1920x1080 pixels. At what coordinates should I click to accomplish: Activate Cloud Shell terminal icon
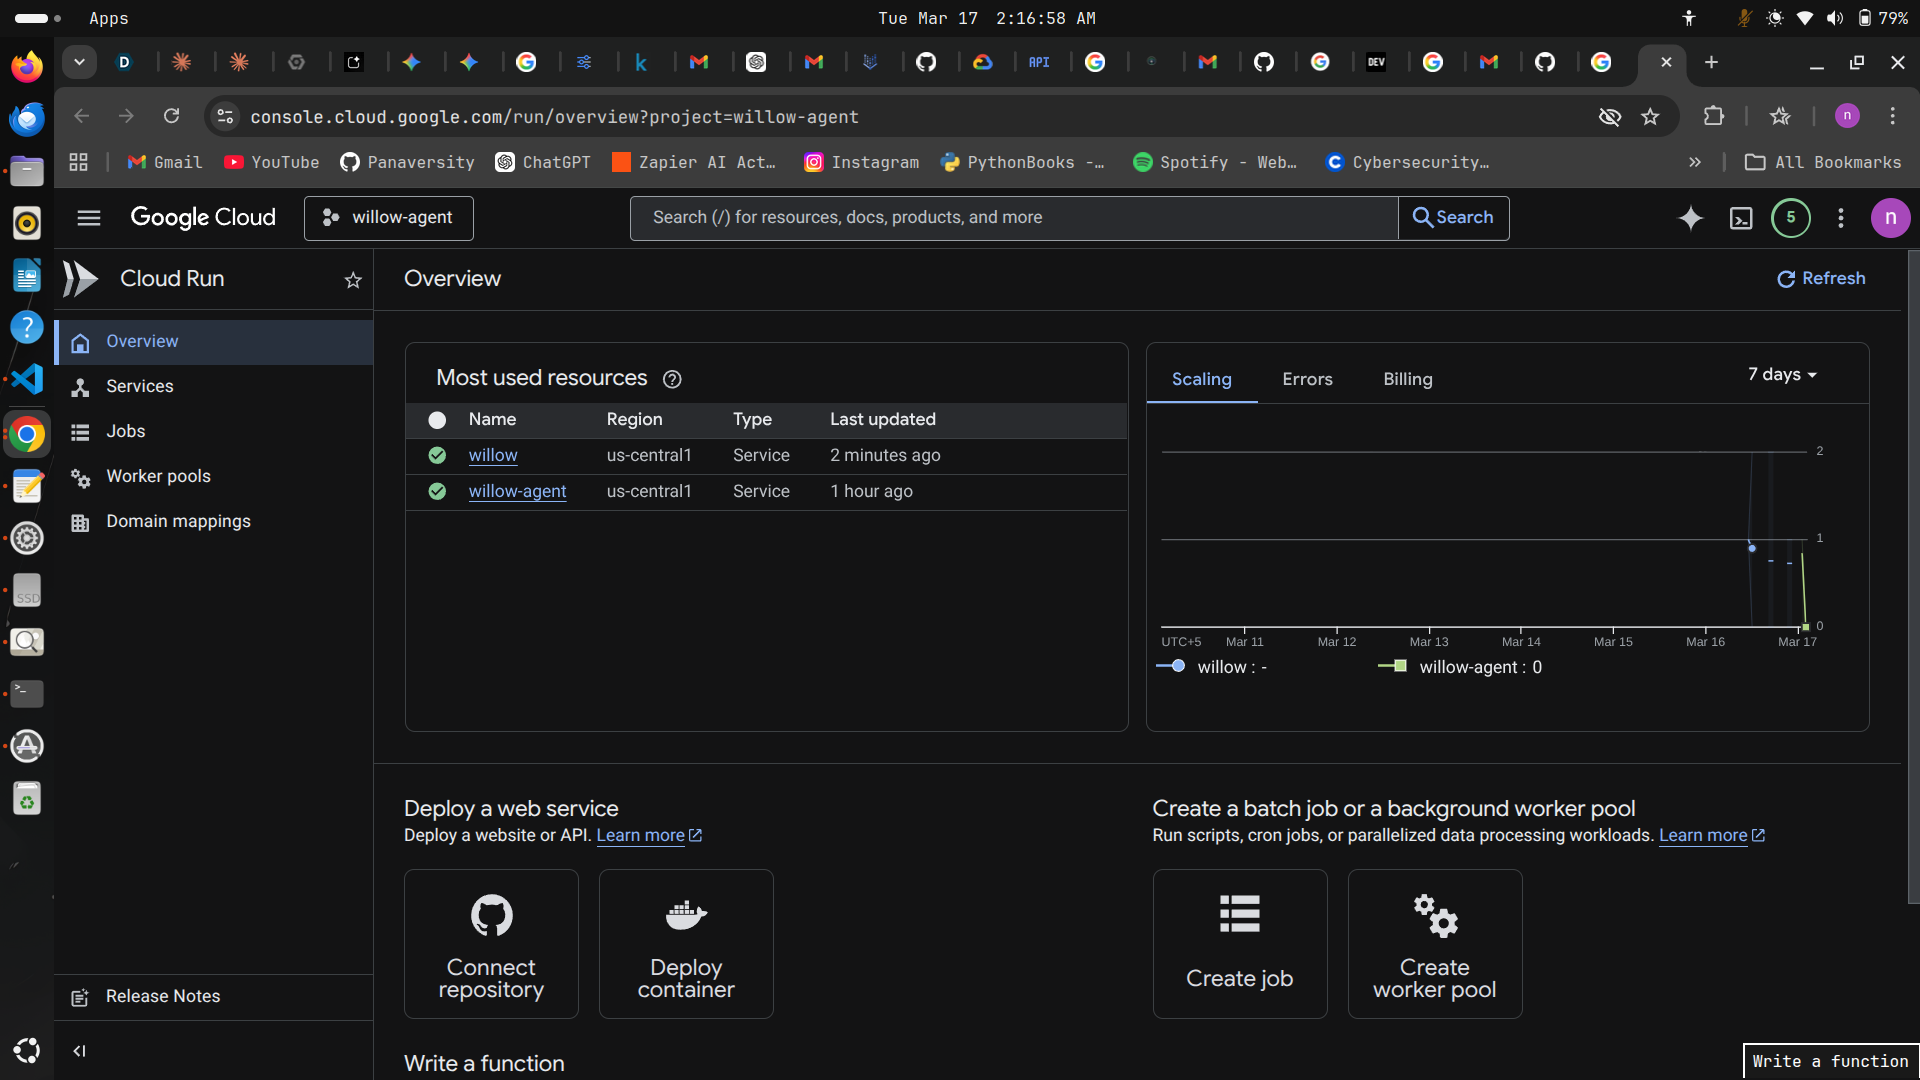1741,218
